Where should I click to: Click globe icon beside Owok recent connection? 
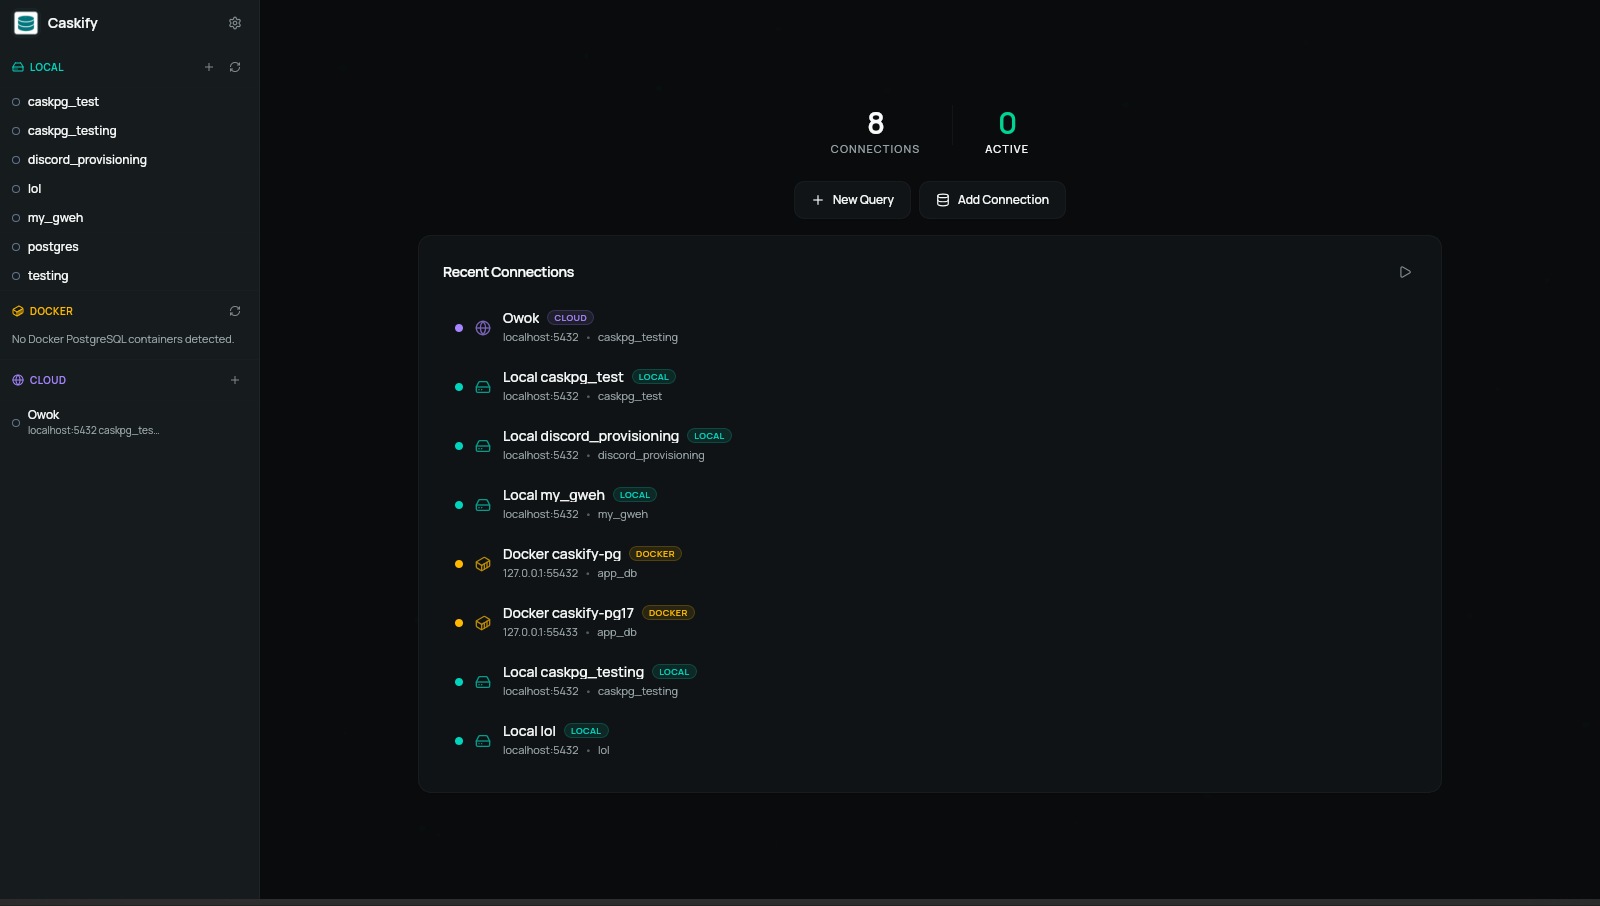point(483,328)
